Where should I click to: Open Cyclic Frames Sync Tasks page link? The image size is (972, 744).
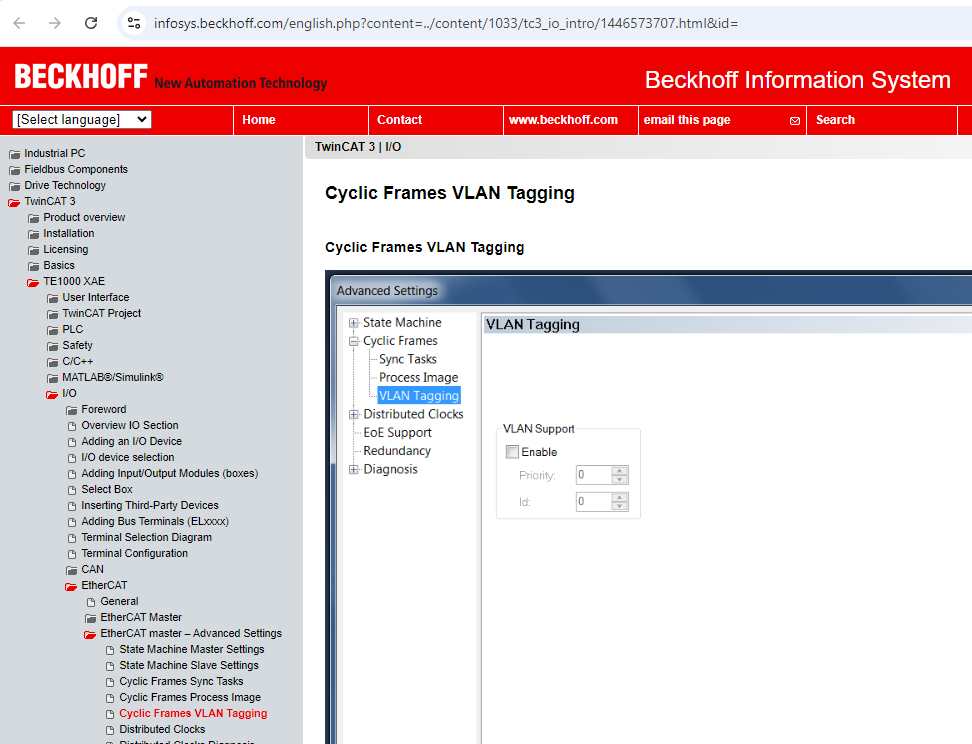[x=181, y=681]
